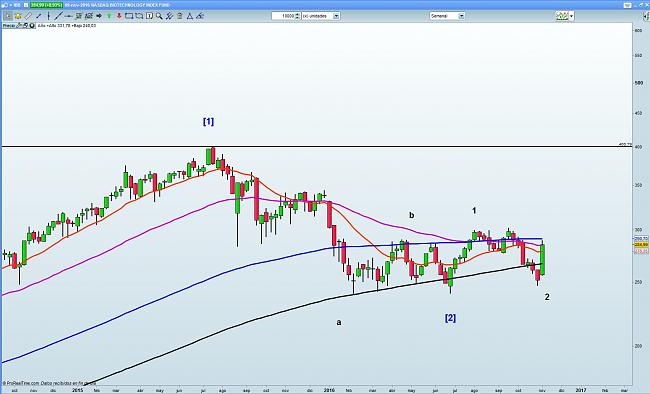Click the copy icon beside the Precio label
Image resolution: width=650 pixels, height=394 pixels.
coord(25,25)
